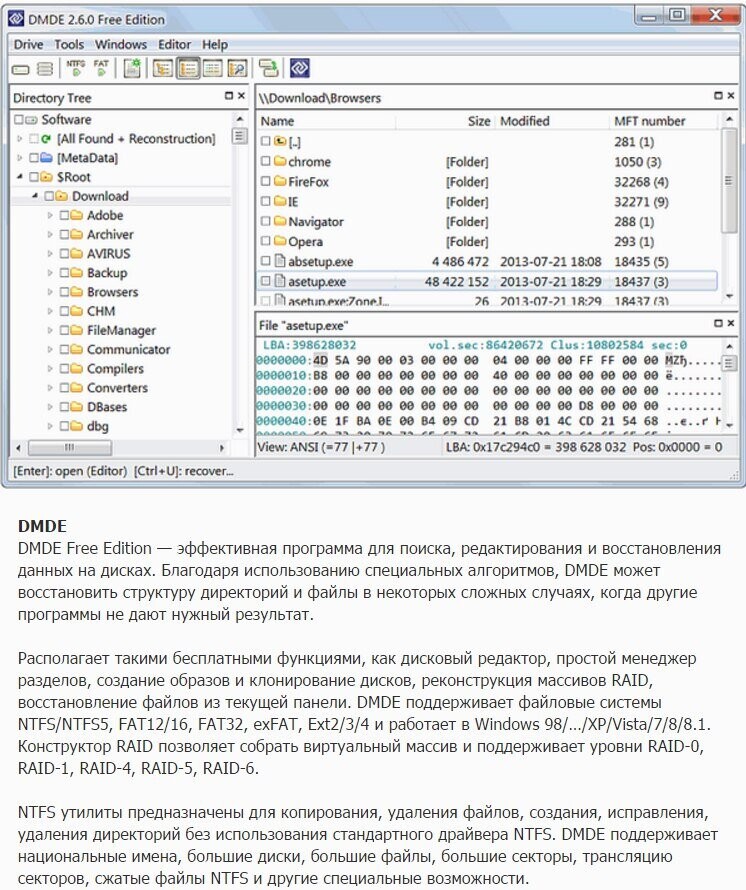746x890 pixels.
Task: Select the Communicator folder in tree
Action: point(128,350)
